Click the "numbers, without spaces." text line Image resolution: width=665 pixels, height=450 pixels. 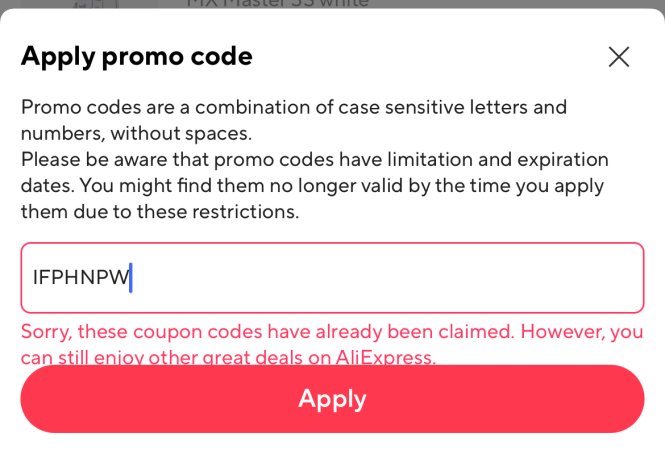point(136,134)
